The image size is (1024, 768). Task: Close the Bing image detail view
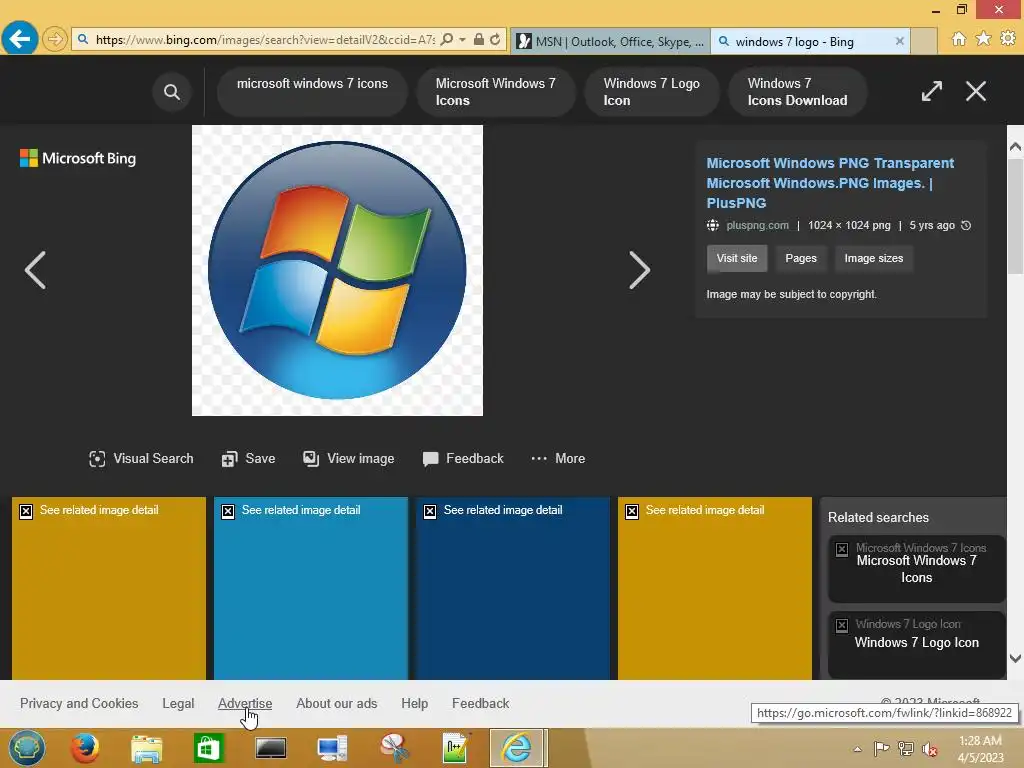click(x=976, y=91)
